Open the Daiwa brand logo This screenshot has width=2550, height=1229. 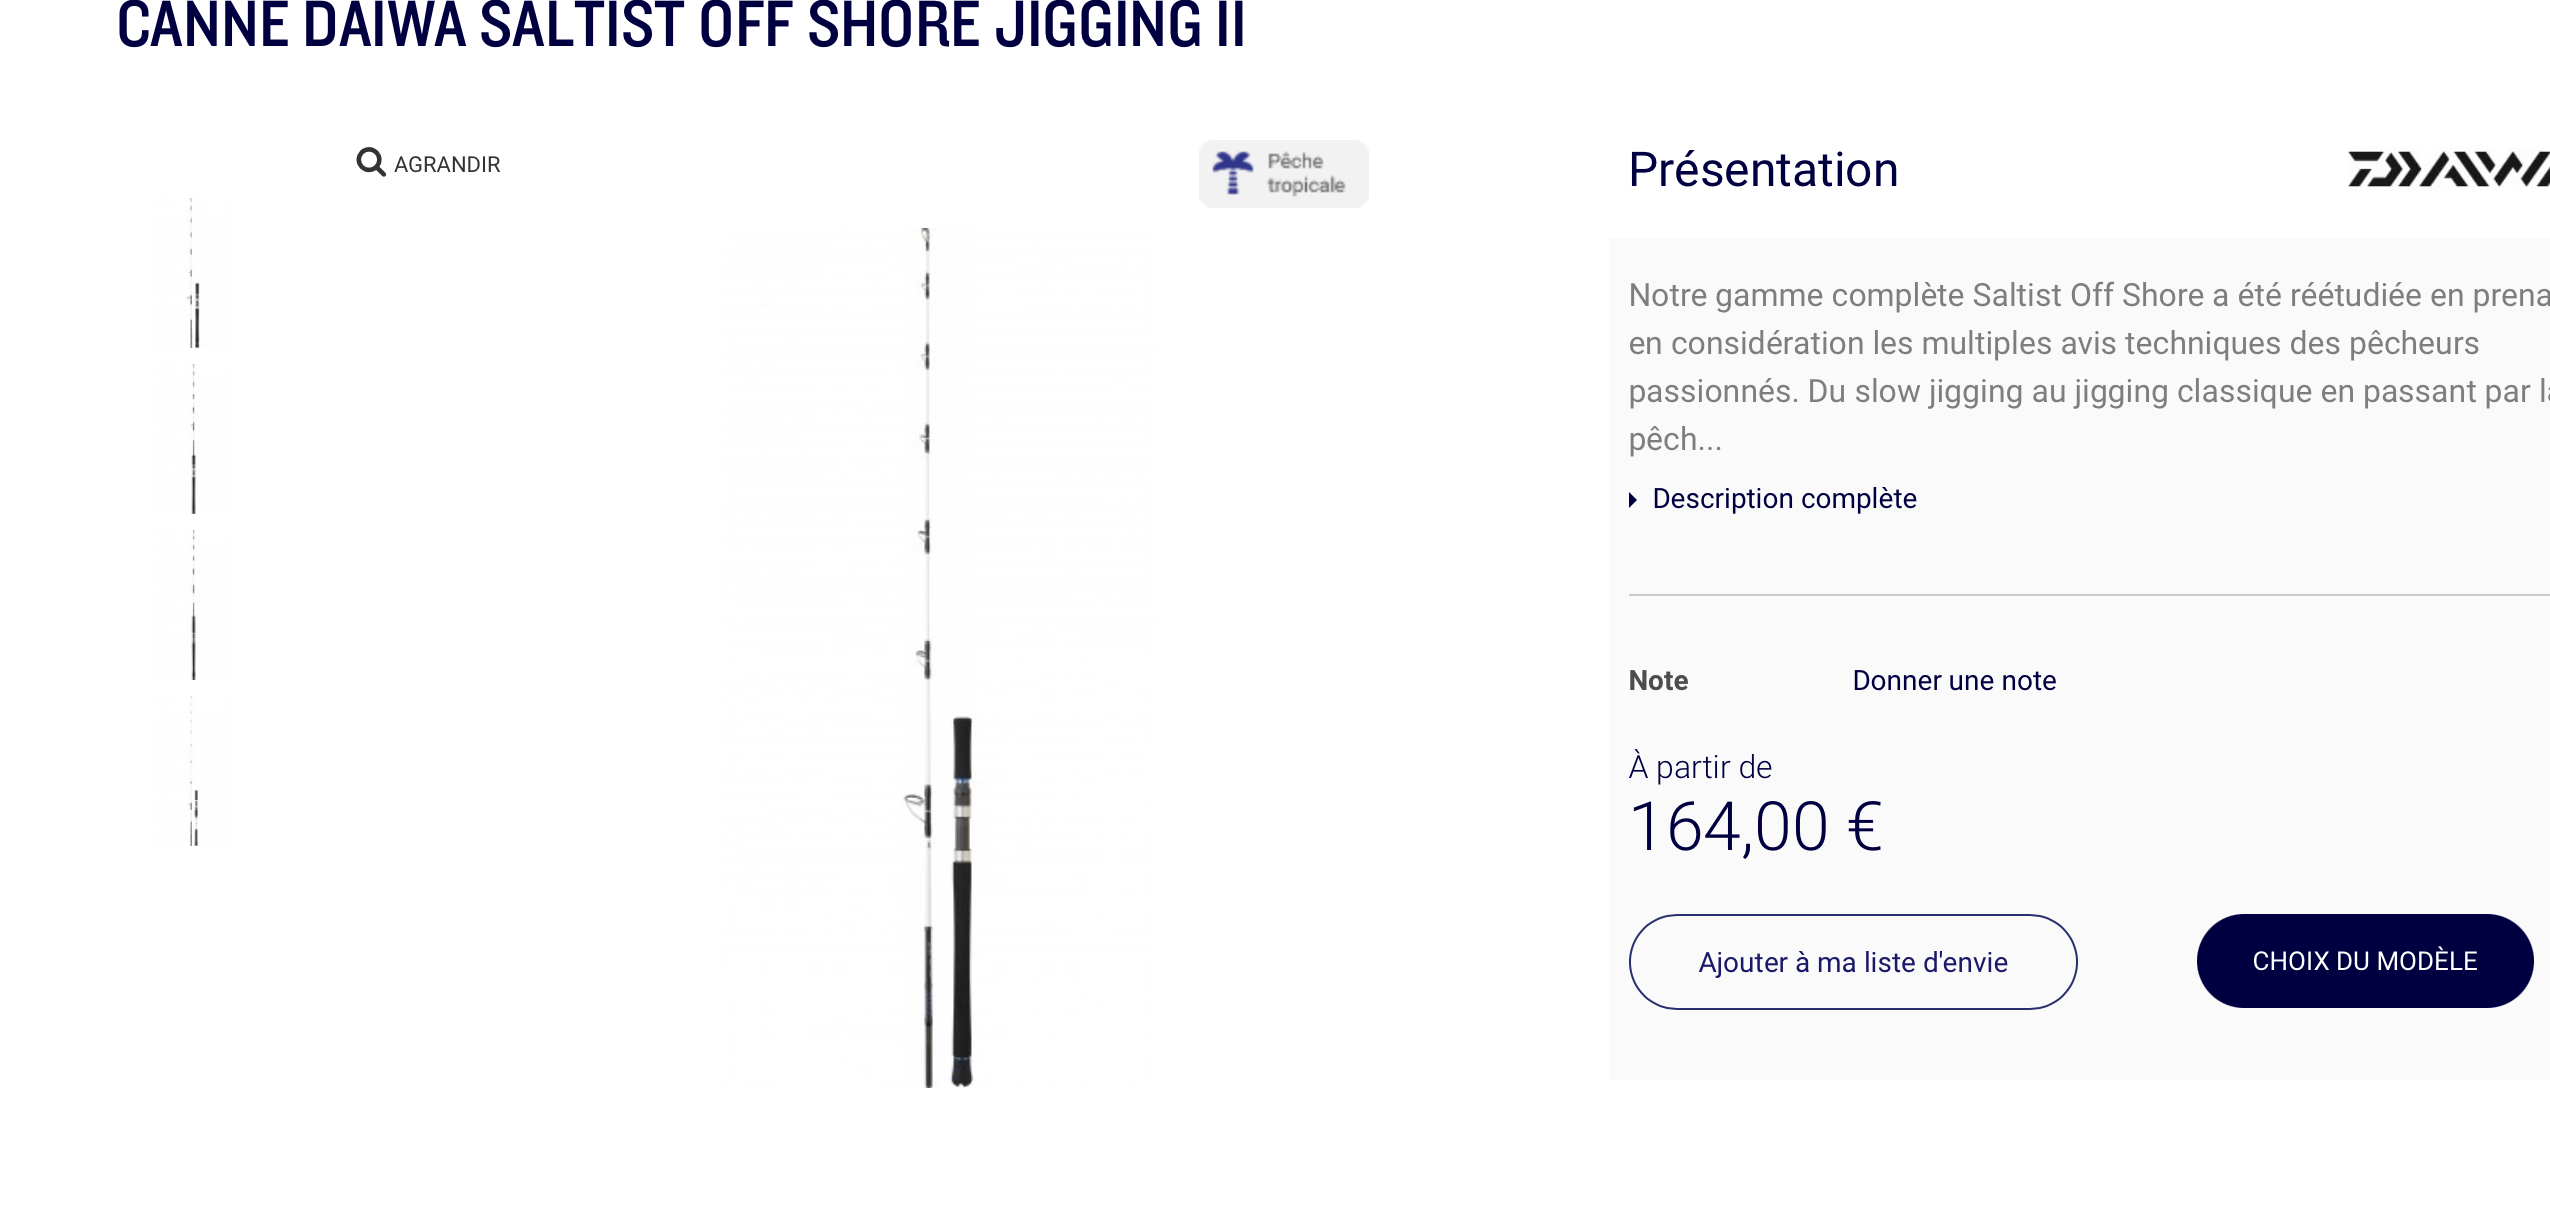click(x=2448, y=169)
